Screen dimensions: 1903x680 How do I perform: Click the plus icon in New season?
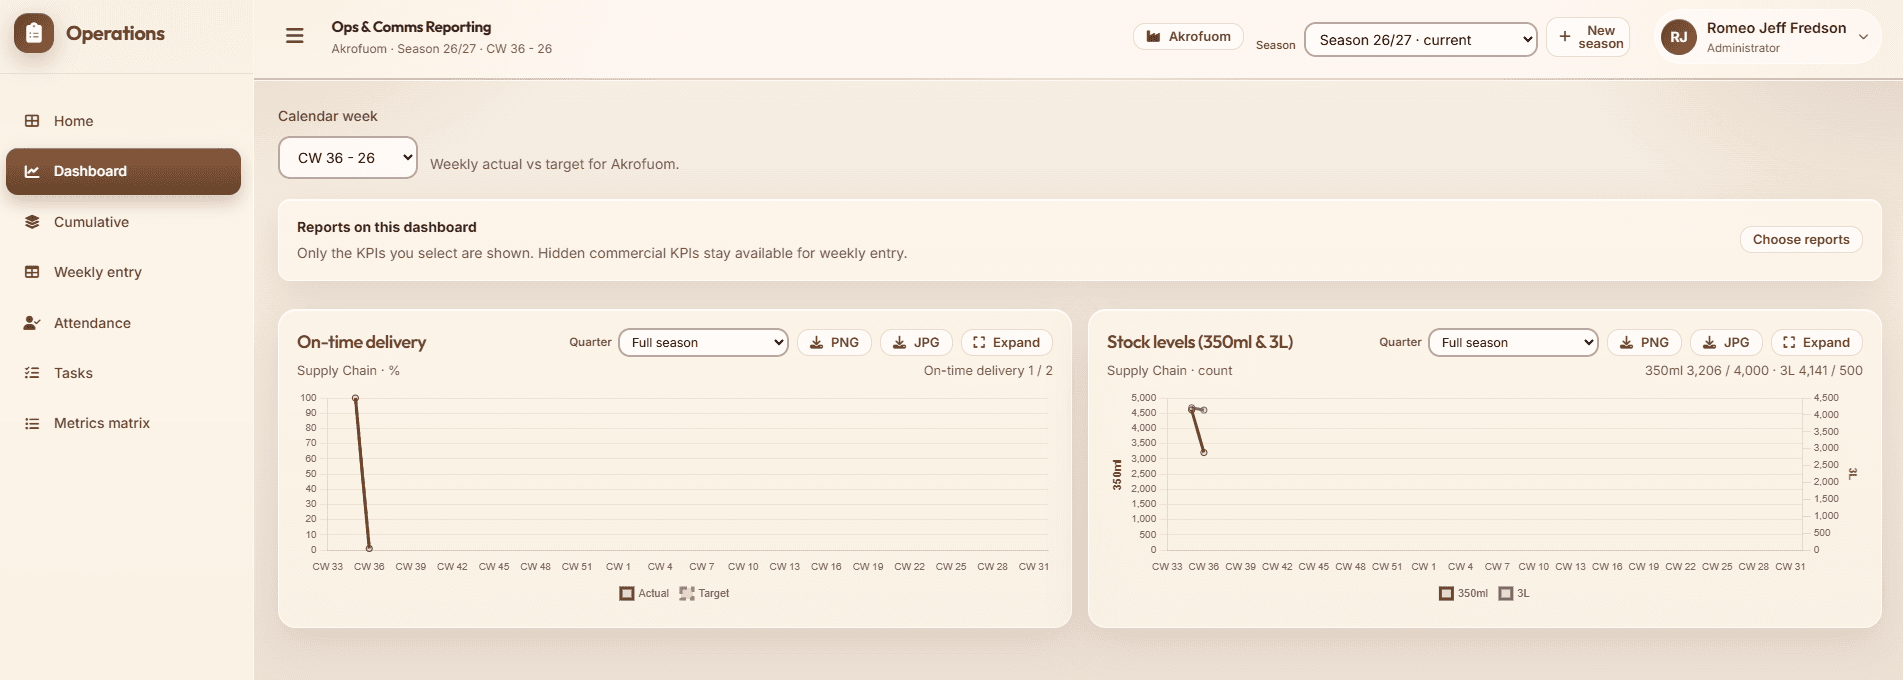point(1565,36)
